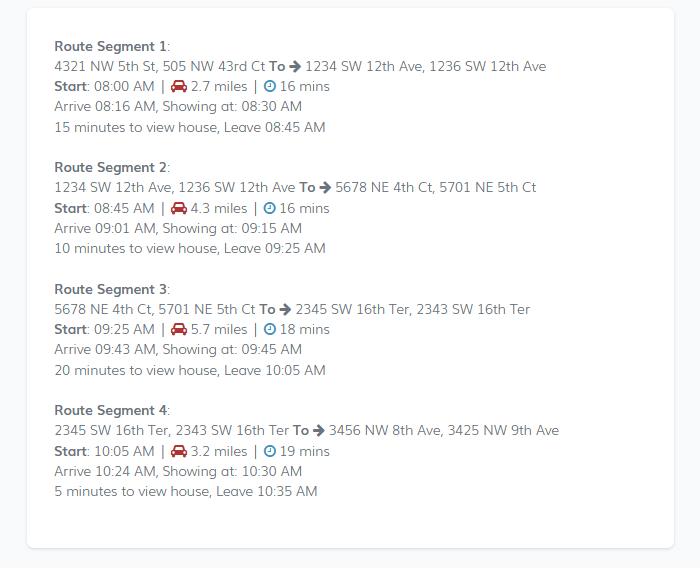Click the clock icon beside 19 mins
The width and height of the screenshot is (700, 568).
click(x=270, y=451)
